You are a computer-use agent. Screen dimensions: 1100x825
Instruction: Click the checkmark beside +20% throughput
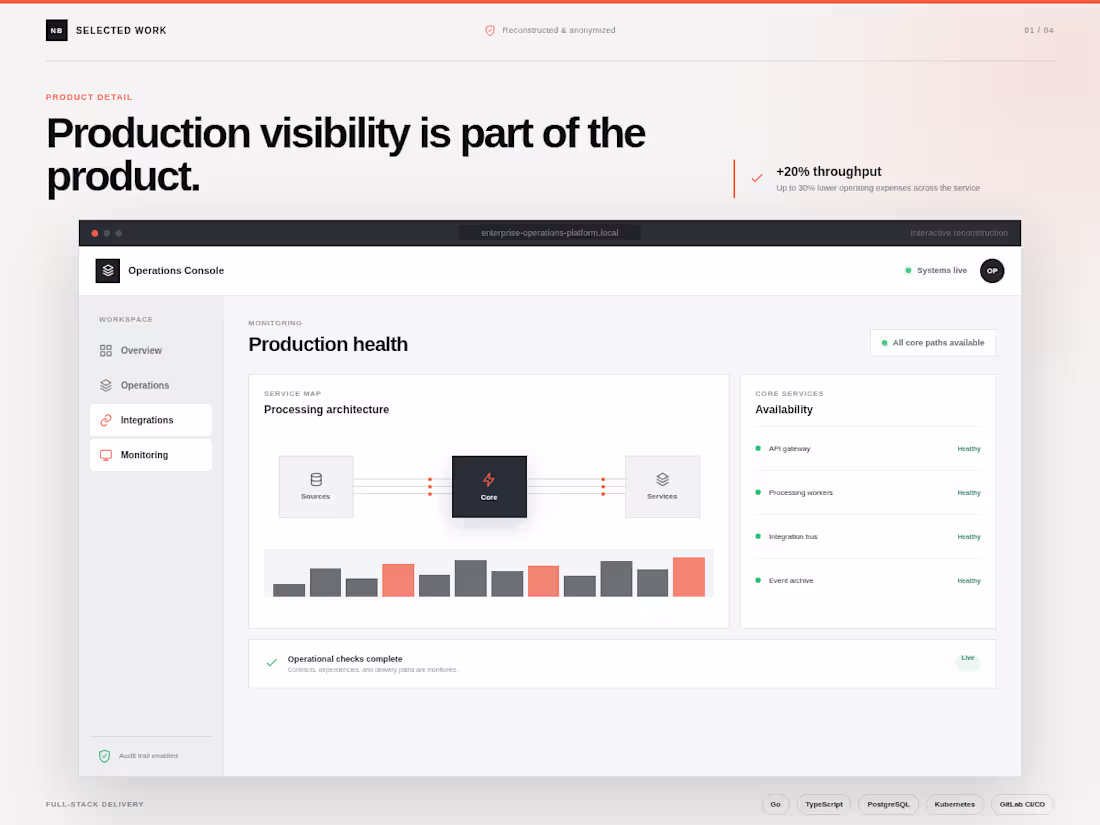756,178
